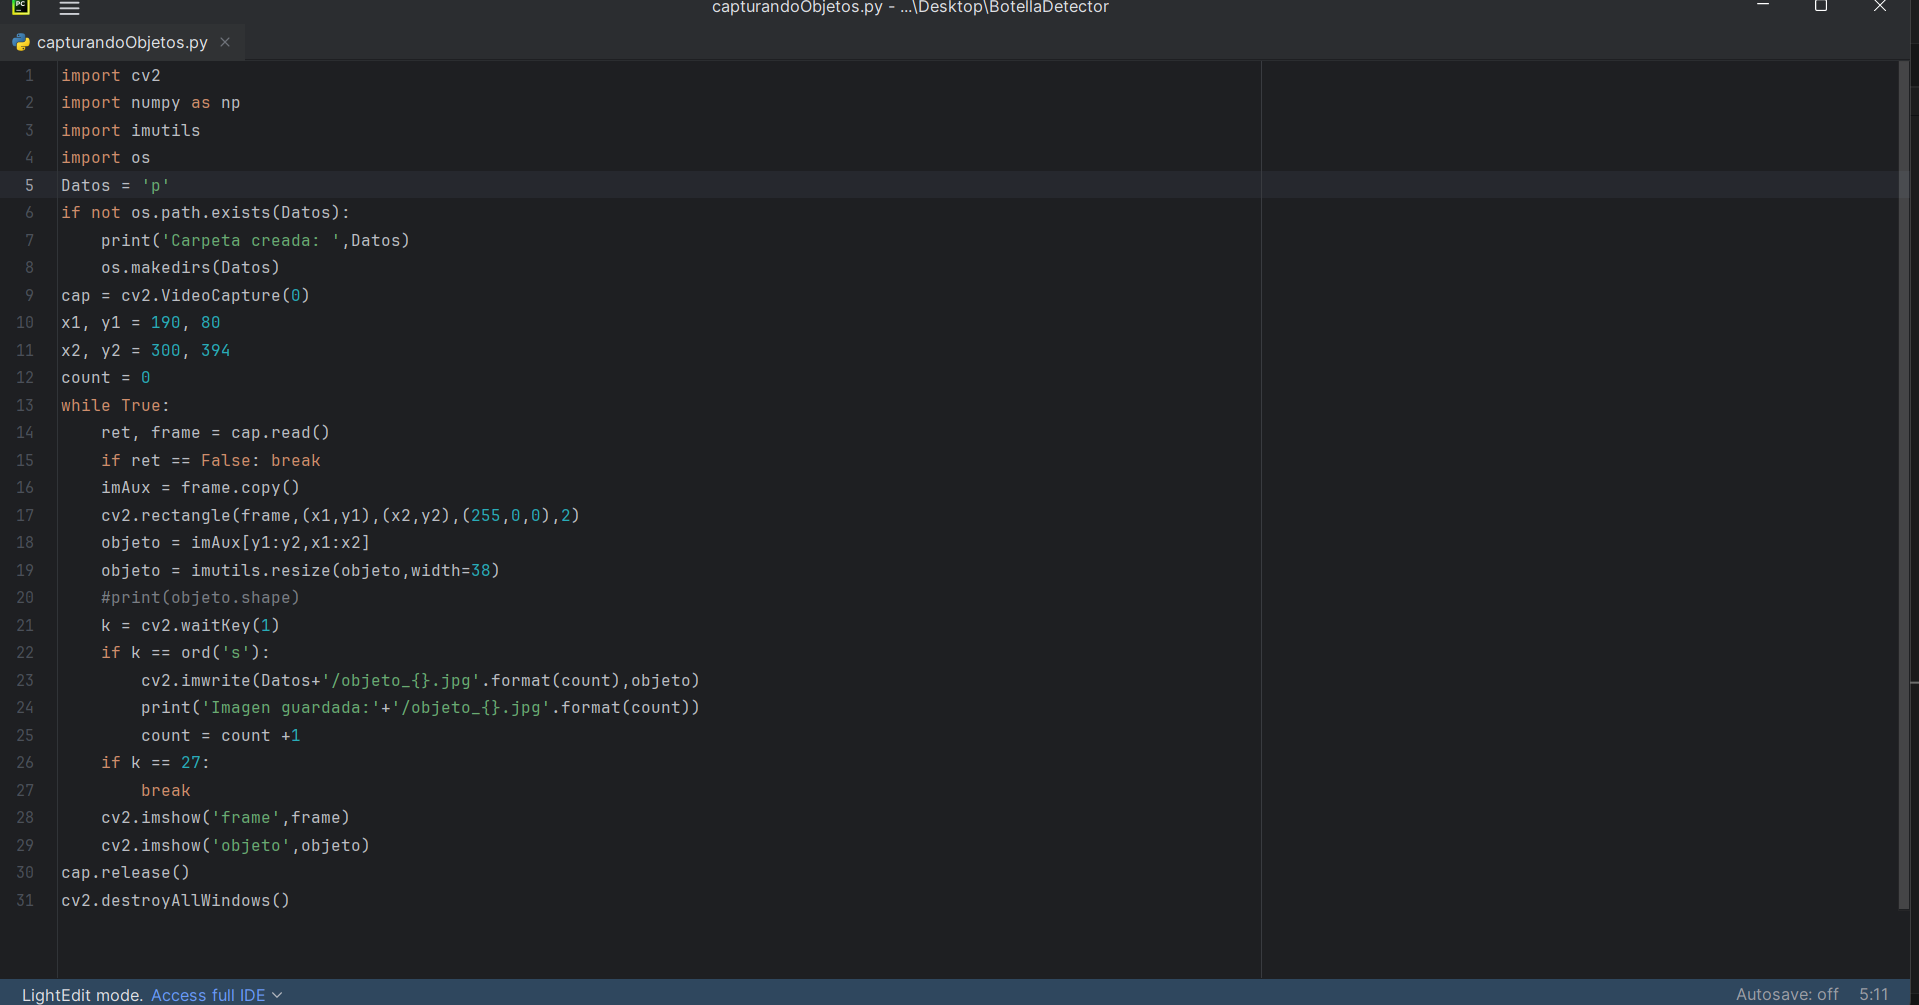Open the hamburger main menu
This screenshot has width=1919, height=1005.
(69, 8)
